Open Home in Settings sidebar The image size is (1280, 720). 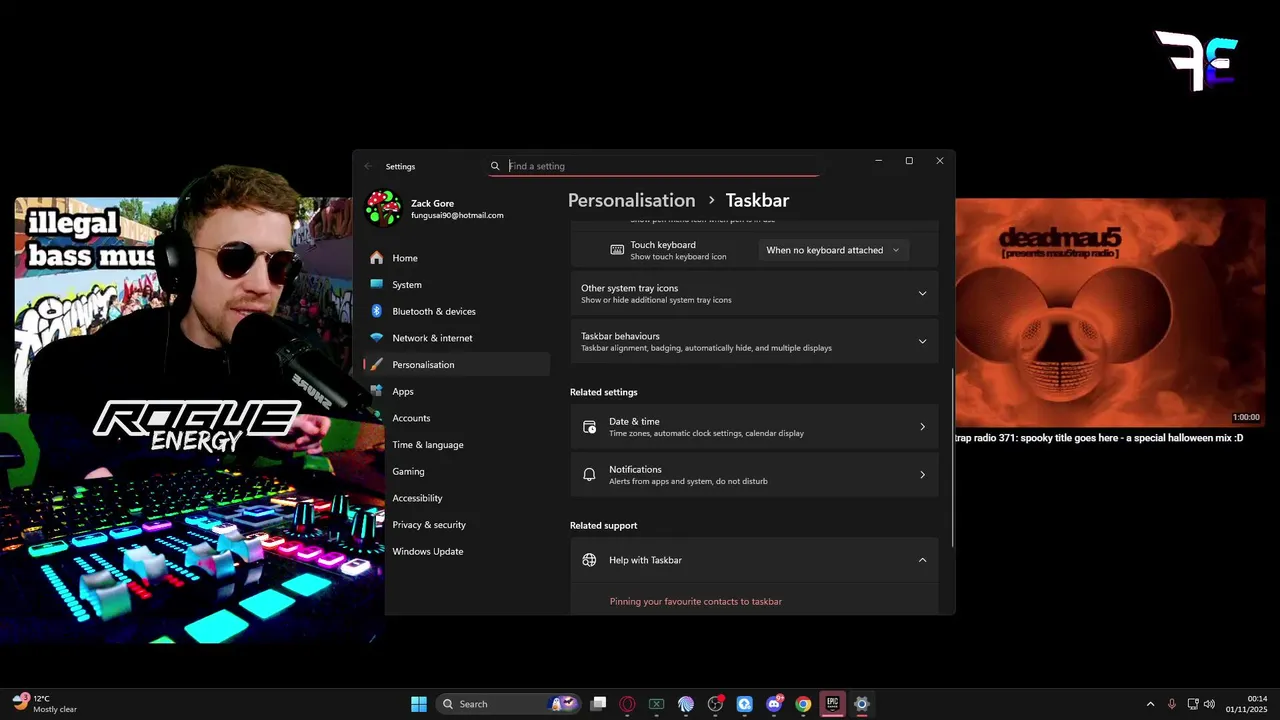coord(457,258)
